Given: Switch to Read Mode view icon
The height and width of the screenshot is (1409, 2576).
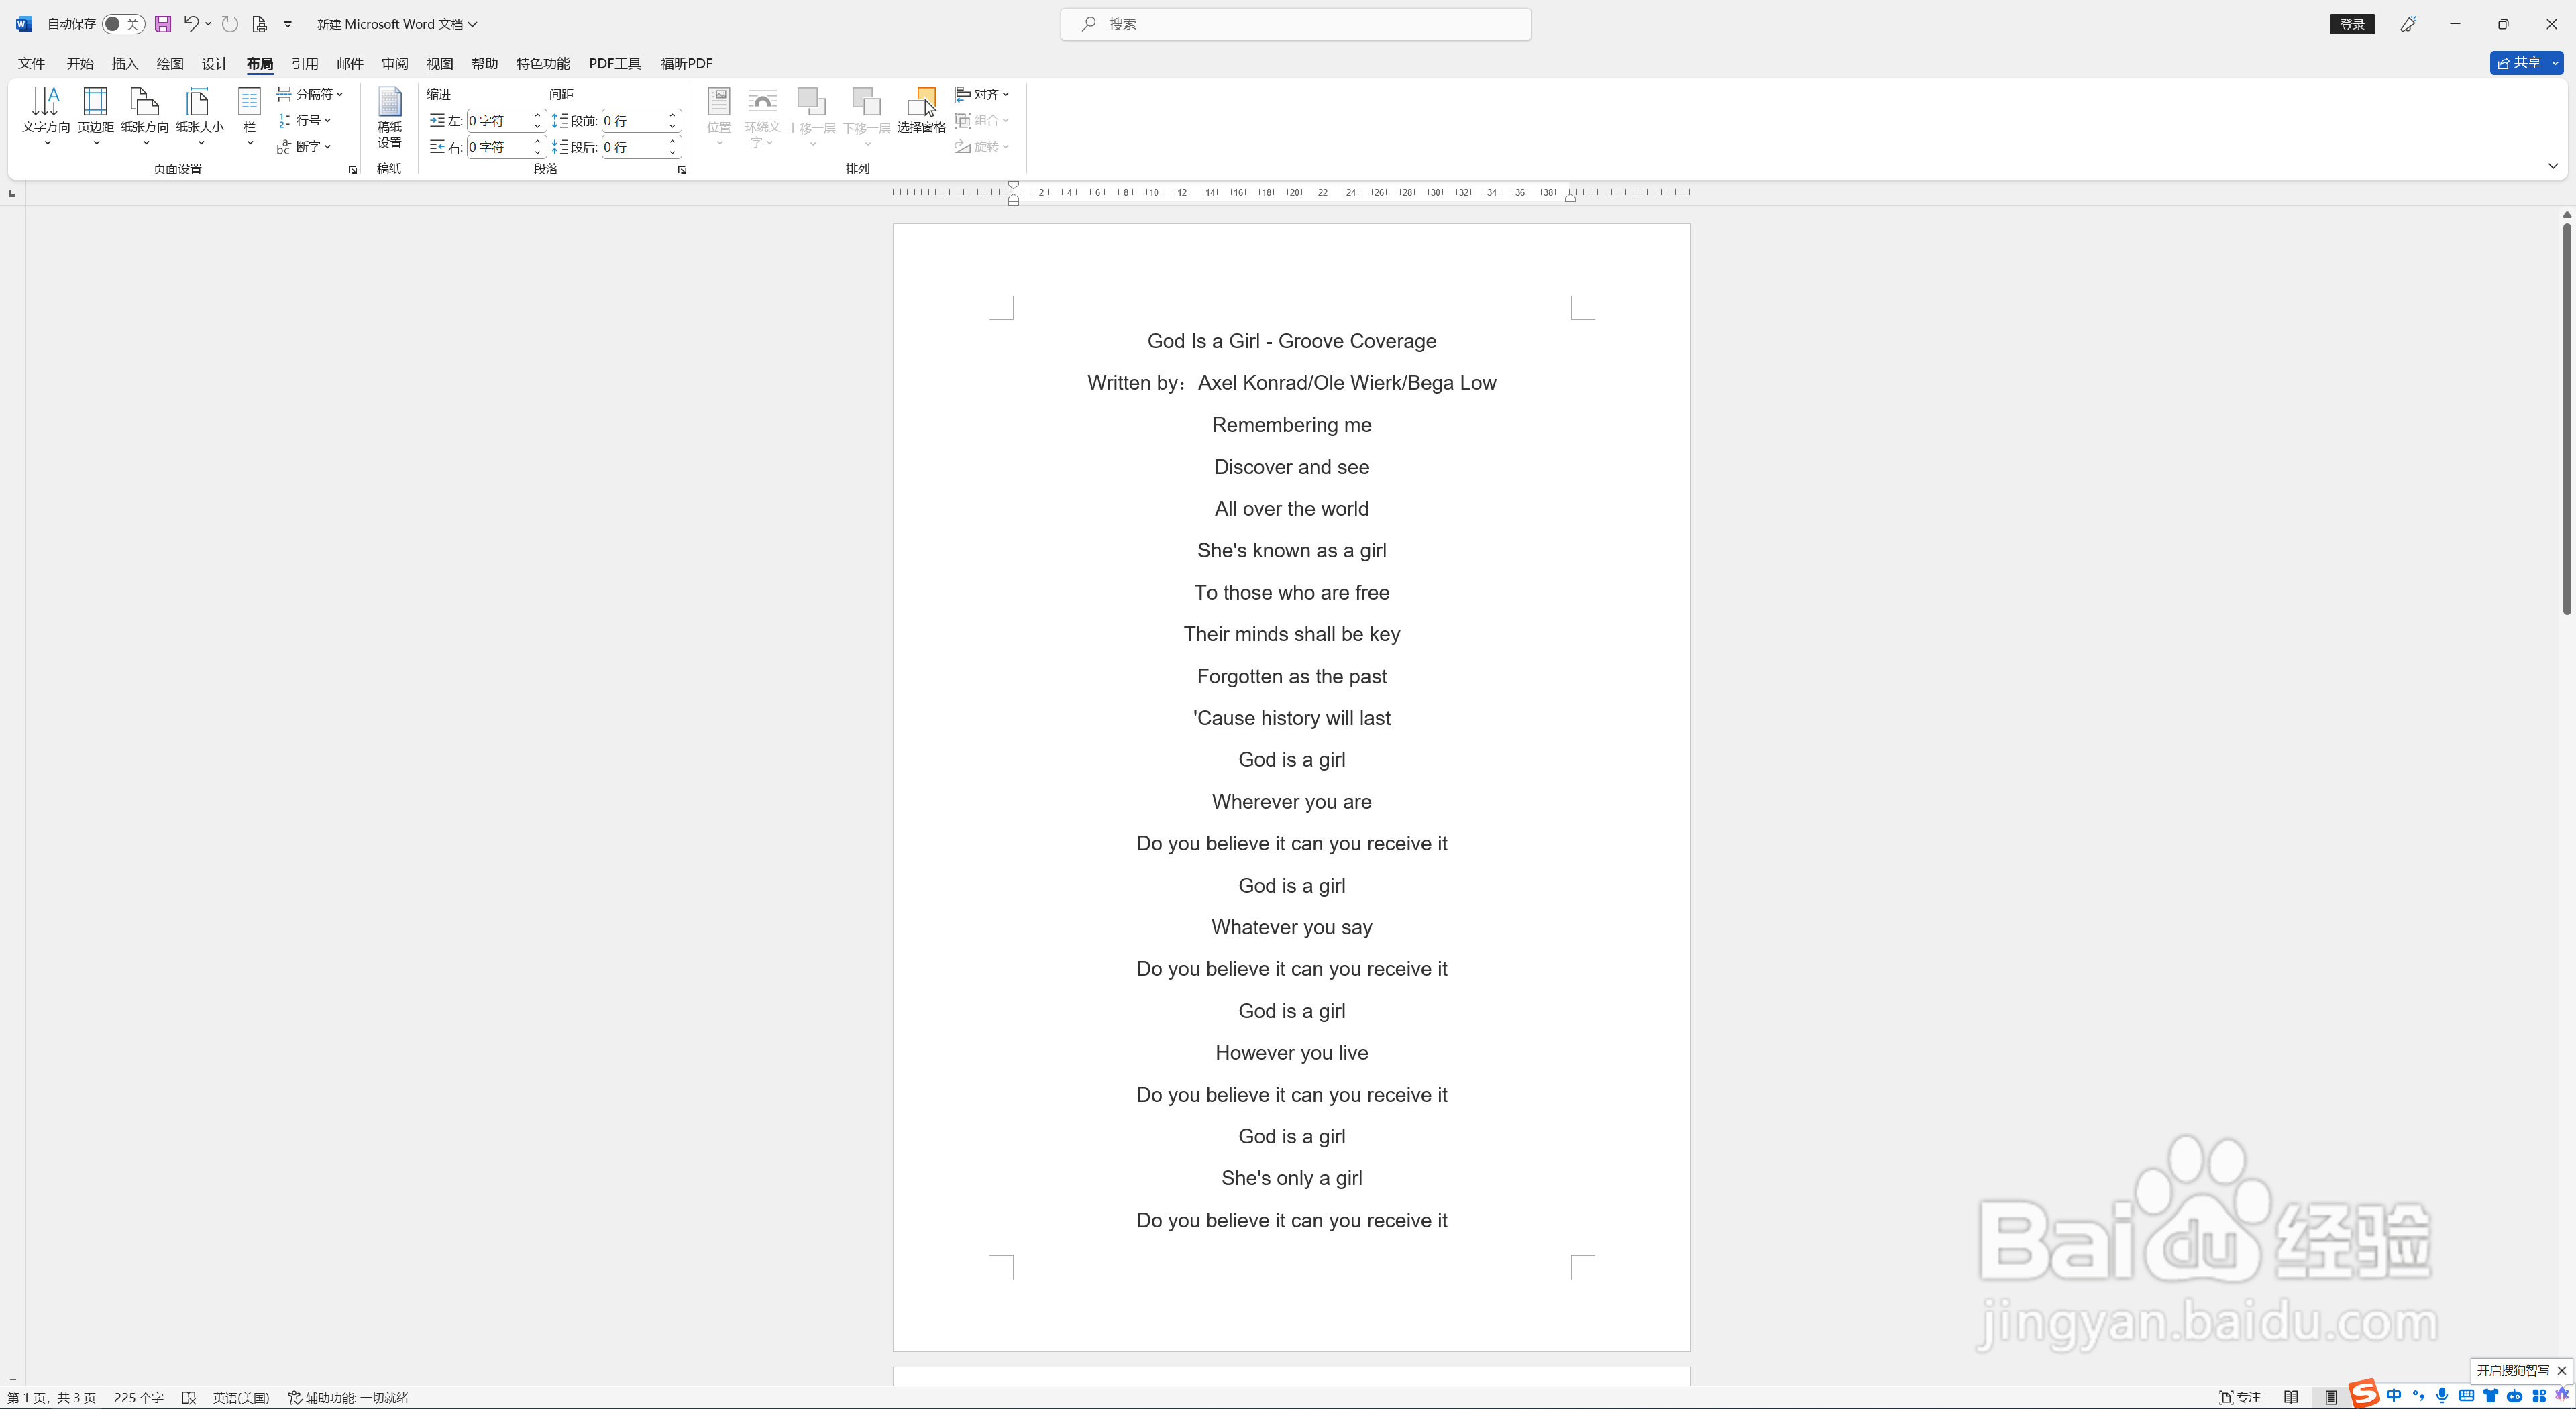Looking at the screenshot, I should coord(2291,1398).
